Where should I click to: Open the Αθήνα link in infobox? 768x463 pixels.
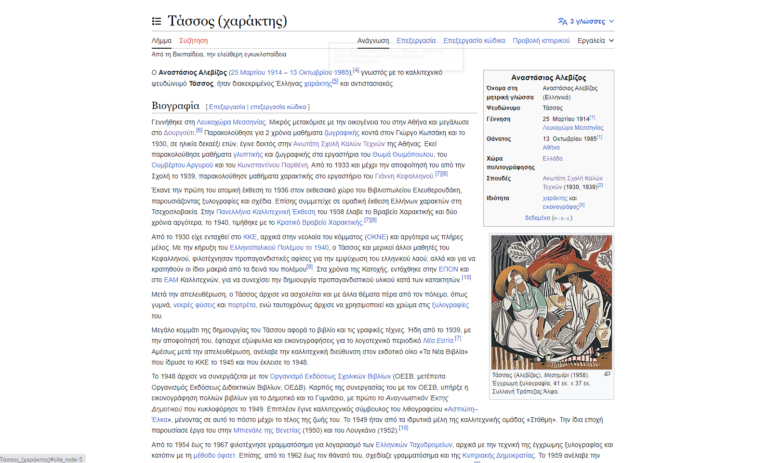click(x=551, y=147)
